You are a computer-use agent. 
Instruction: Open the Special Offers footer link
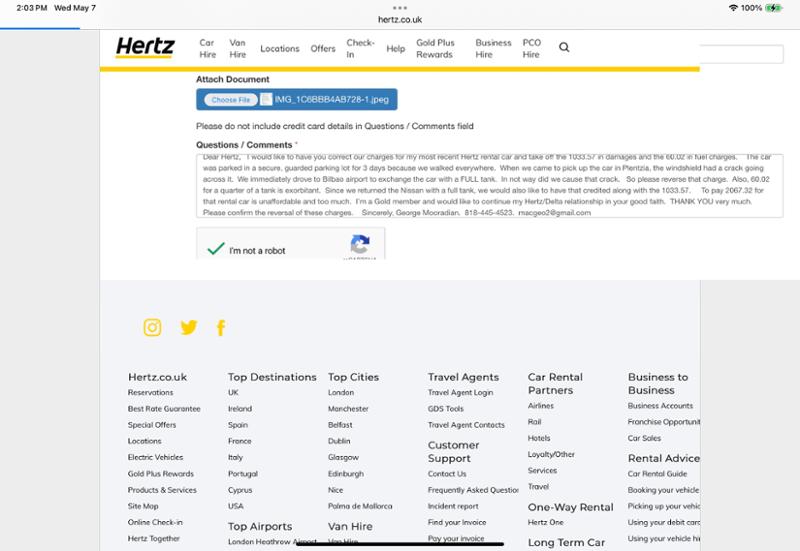tap(152, 425)
